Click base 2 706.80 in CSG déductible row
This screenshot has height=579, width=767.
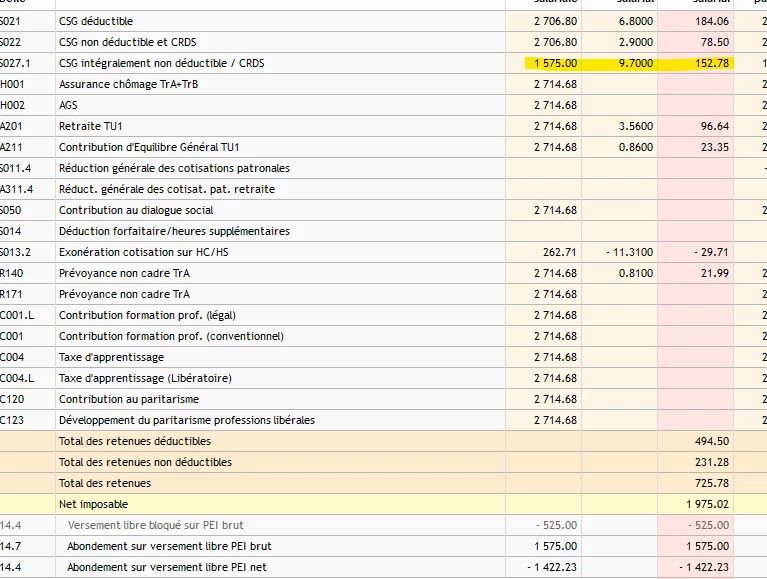556,21
